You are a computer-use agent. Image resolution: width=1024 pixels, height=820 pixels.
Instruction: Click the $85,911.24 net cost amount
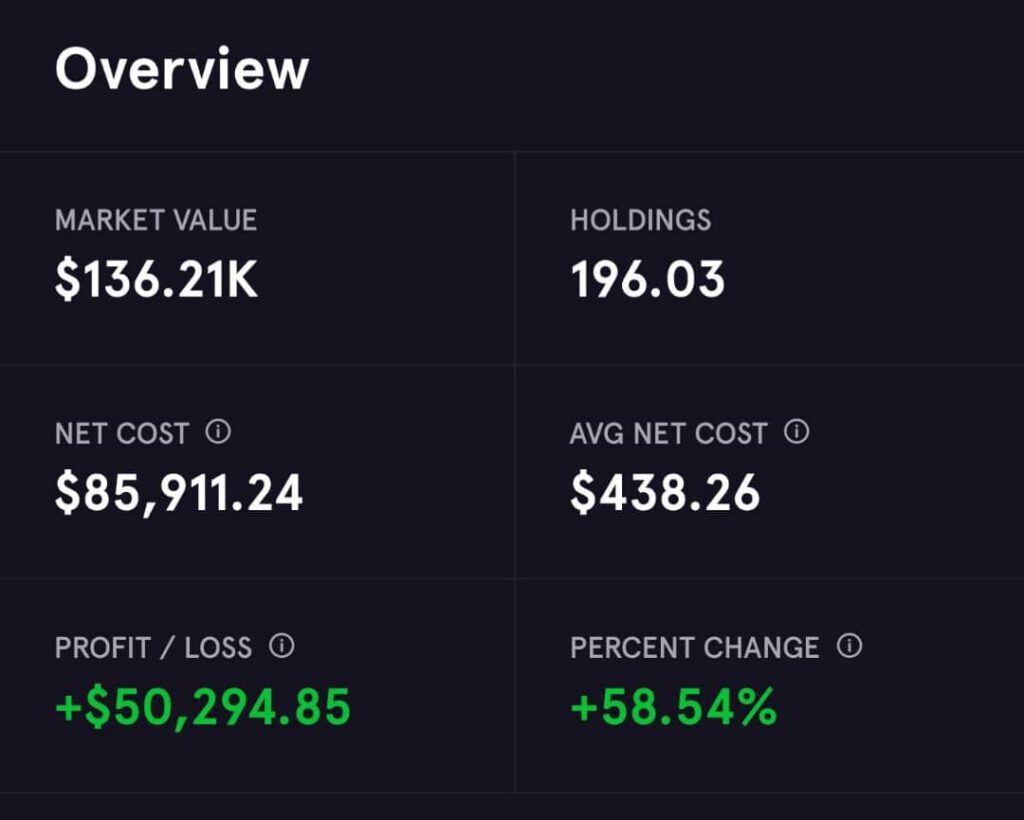[179, 494]
